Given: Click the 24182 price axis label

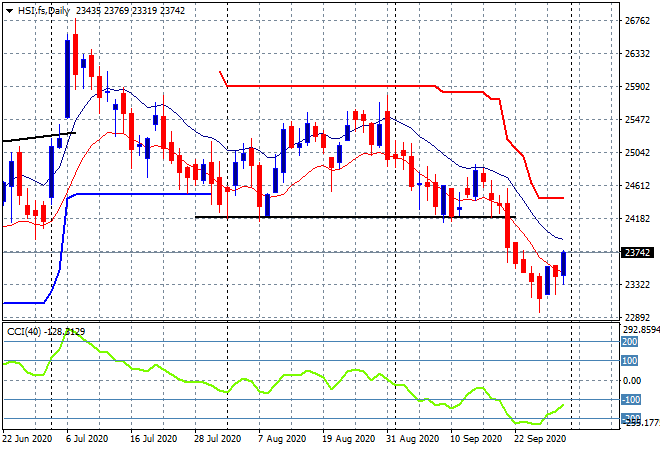Looking at the screenshot, I should click(x=637, y=218).
